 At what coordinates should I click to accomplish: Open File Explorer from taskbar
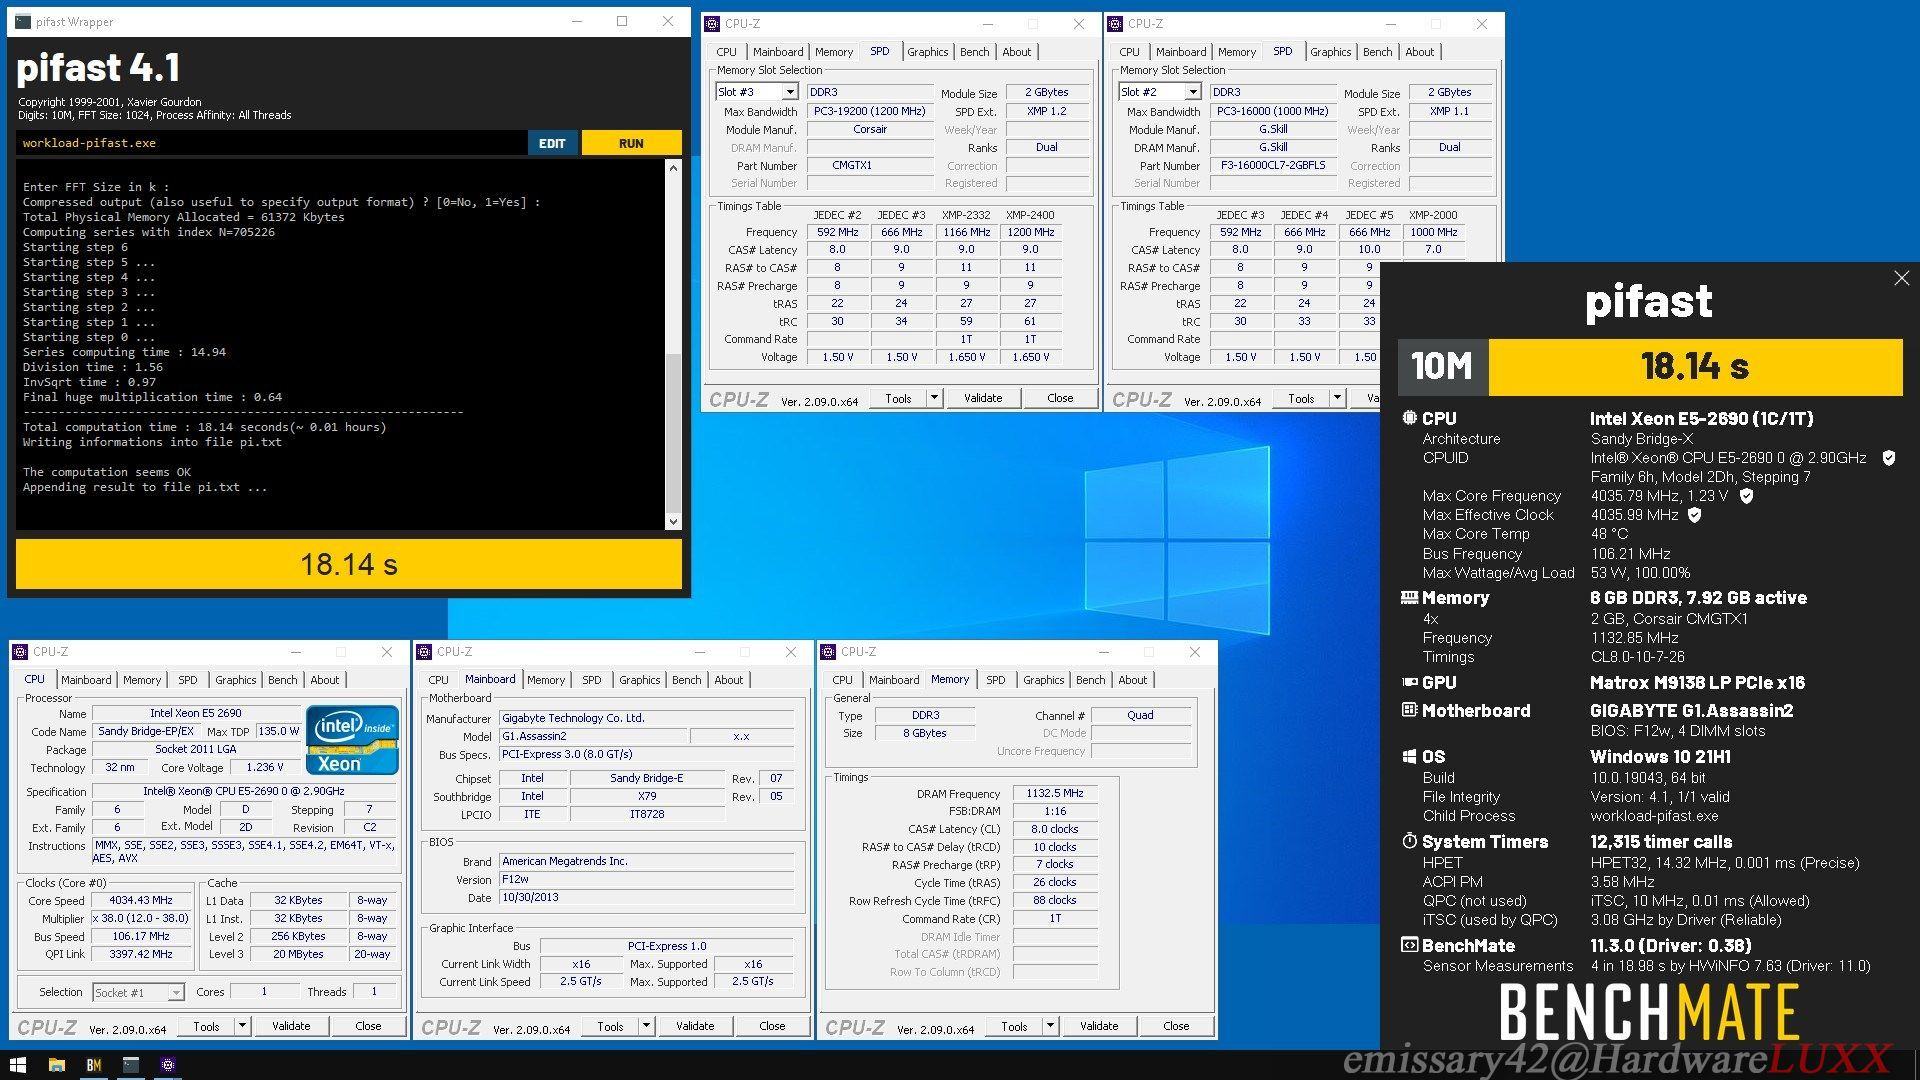pos(57,1065)
